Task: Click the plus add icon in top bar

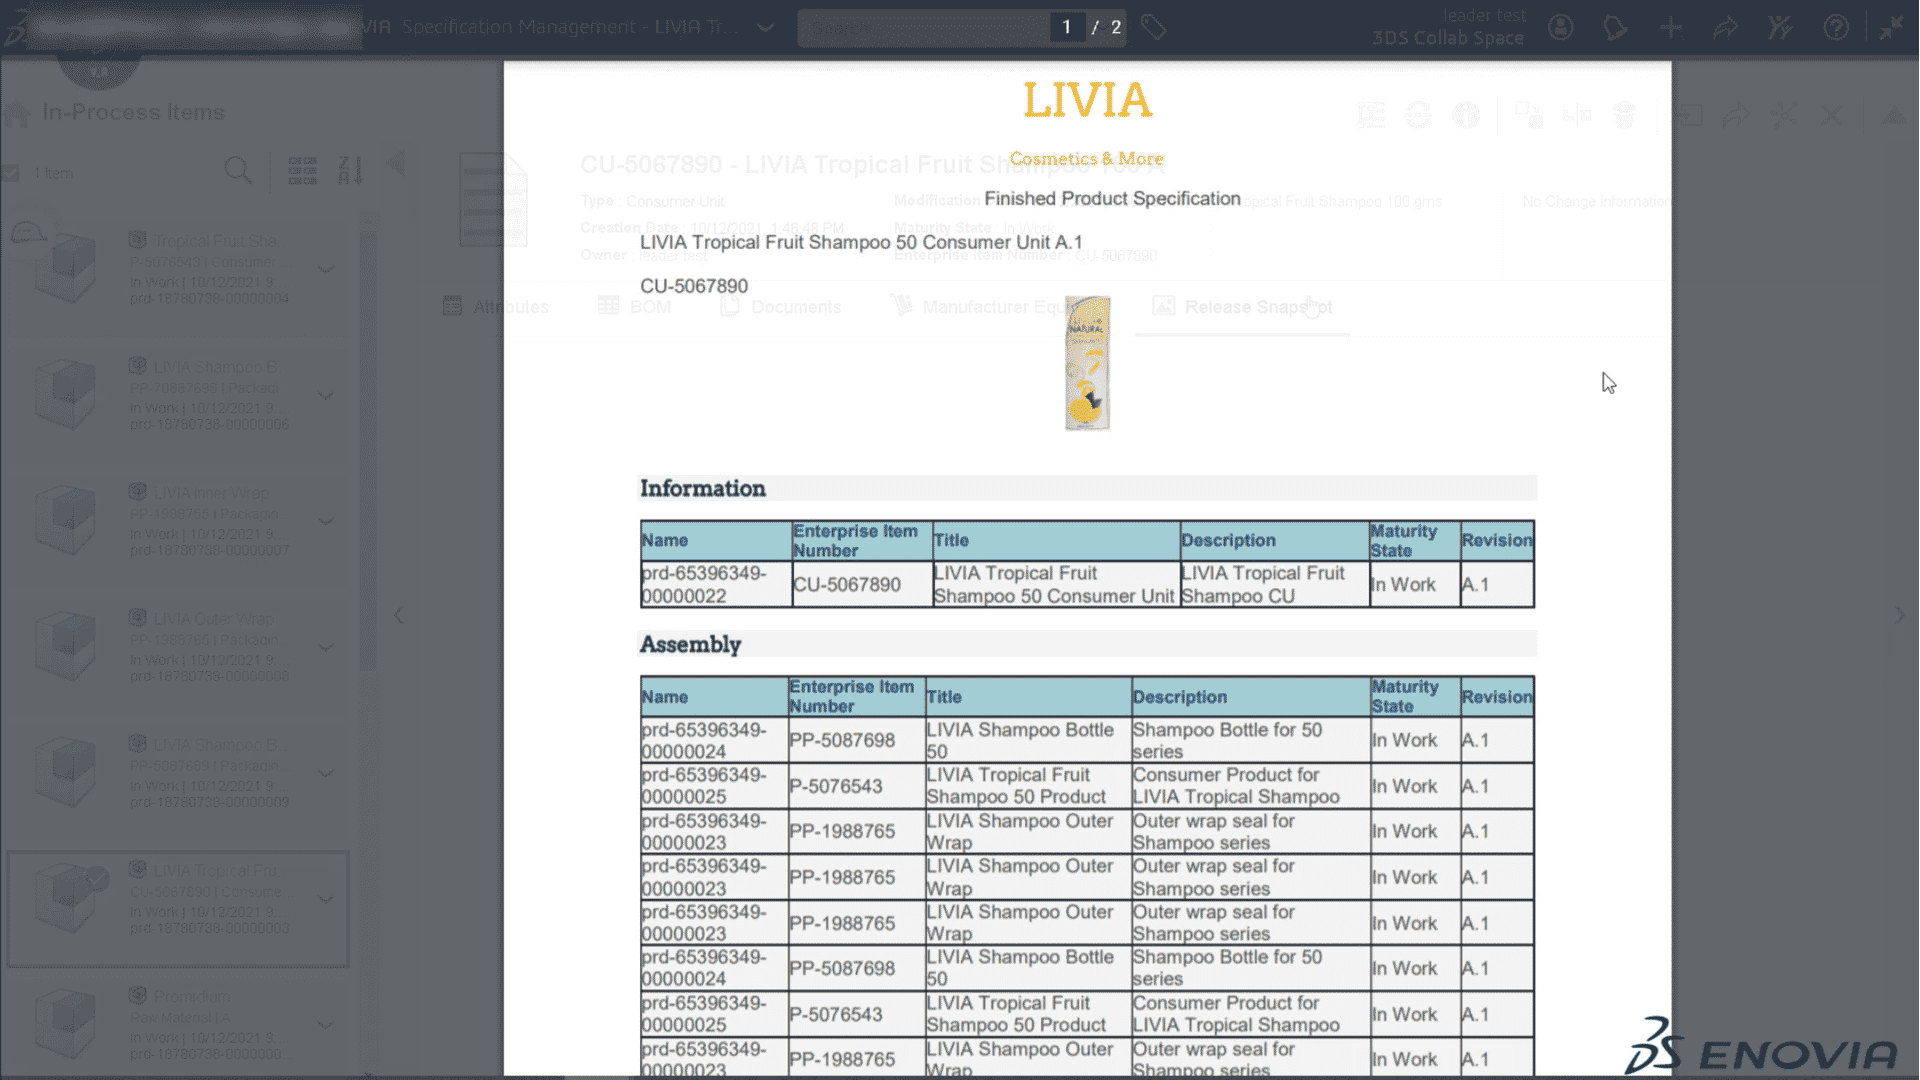Action: (1670, 27)
